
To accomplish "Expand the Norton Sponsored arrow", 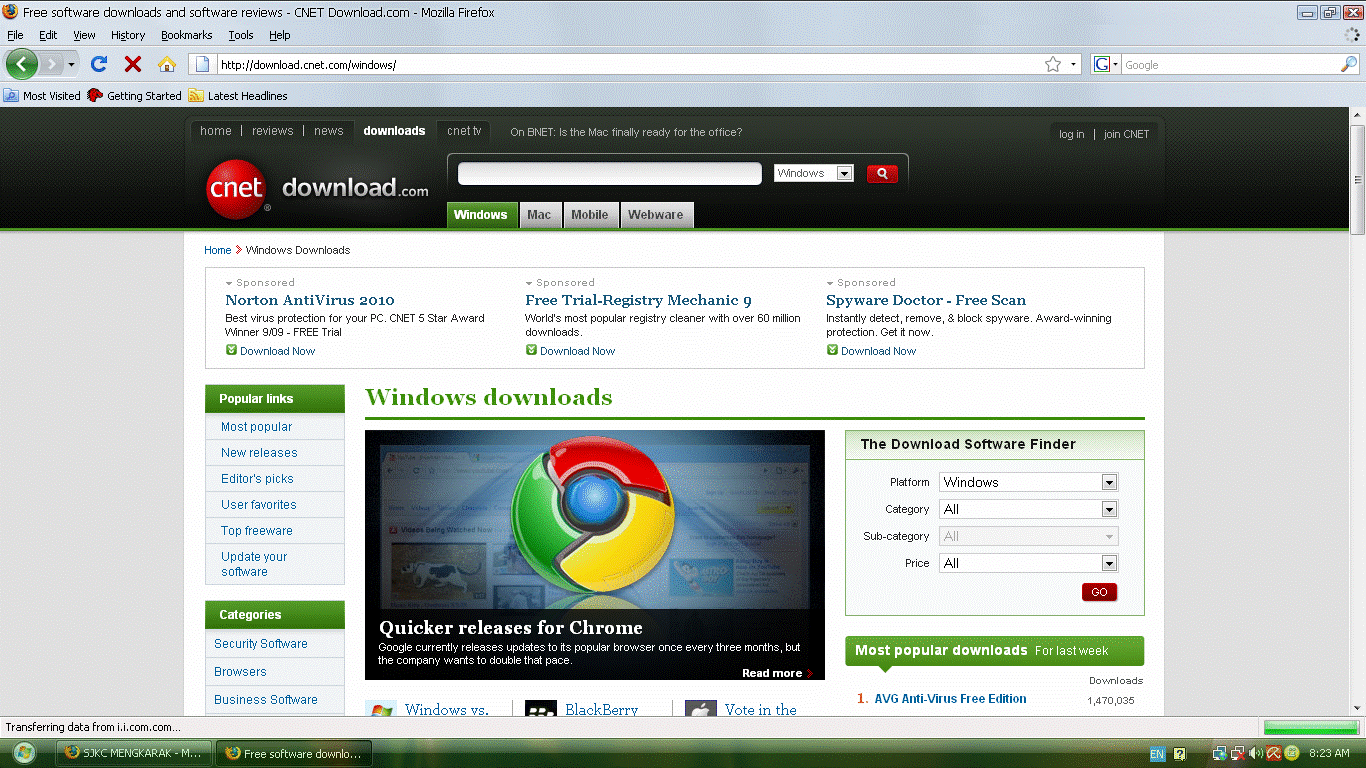I will (229, 284).
